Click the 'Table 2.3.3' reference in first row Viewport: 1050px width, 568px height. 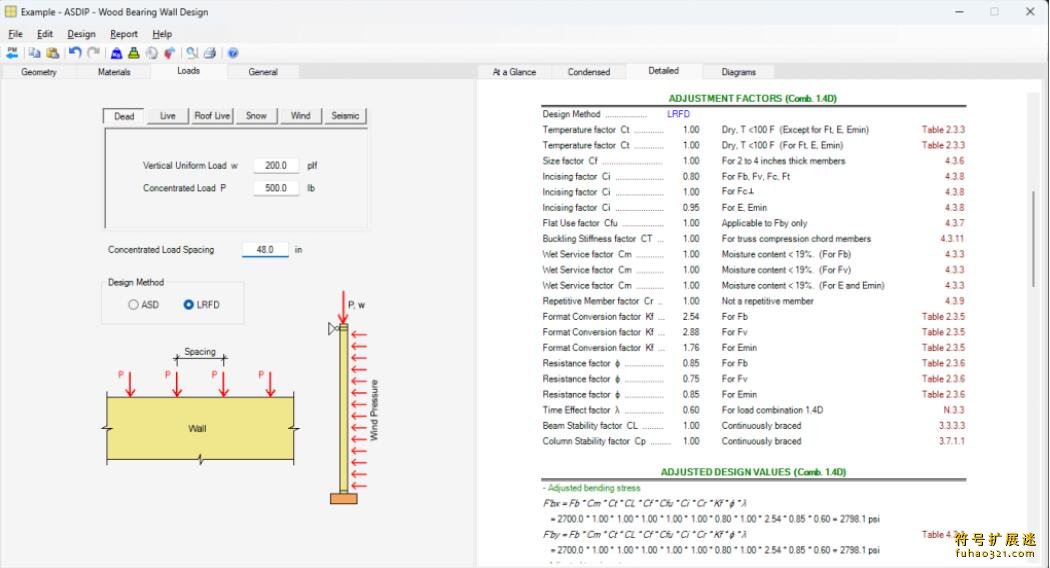[943, 130]
